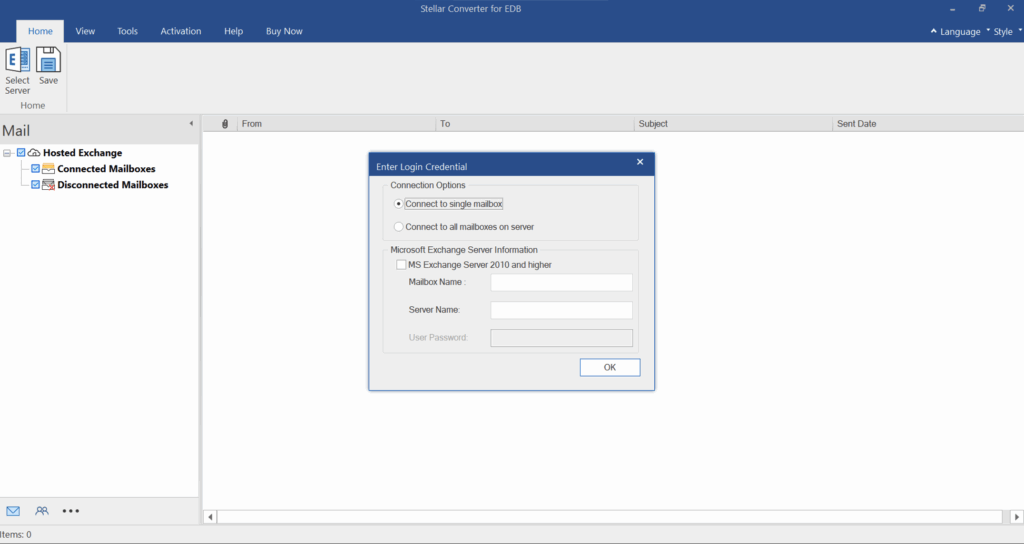Image resolution: width=1024 pixels, height=544 pixels.
Task: Close the Enter Login Credential dialog
Action: tap(640, 162)
